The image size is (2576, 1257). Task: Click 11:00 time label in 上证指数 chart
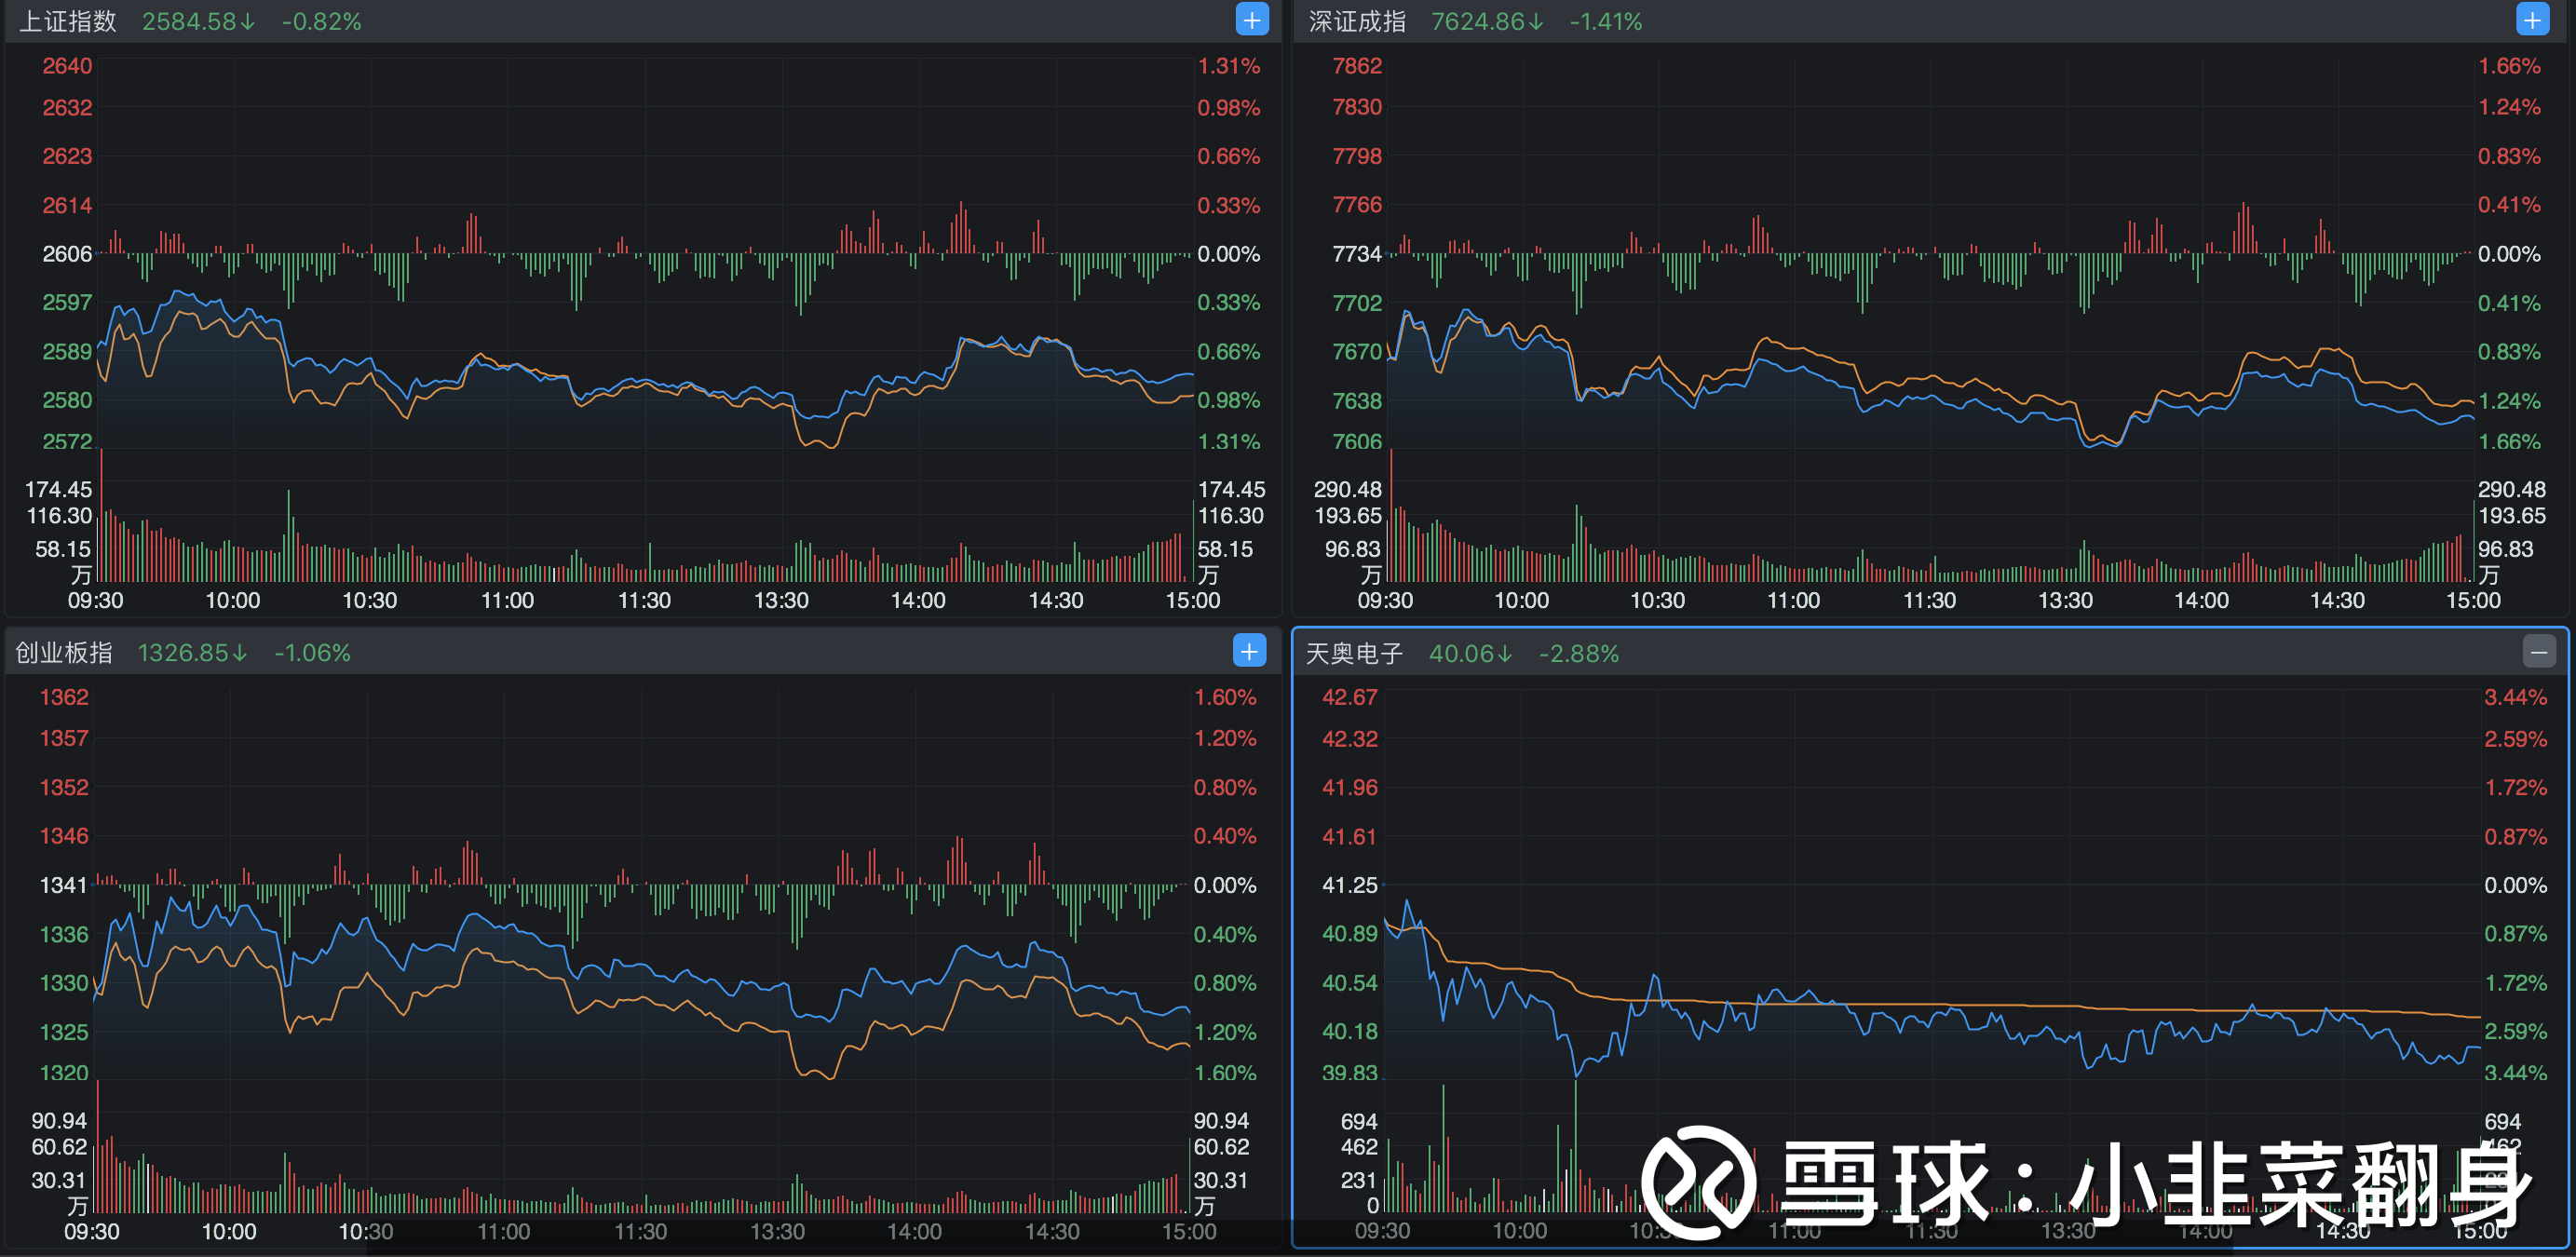pyautogui.click(x=507, y=600)
